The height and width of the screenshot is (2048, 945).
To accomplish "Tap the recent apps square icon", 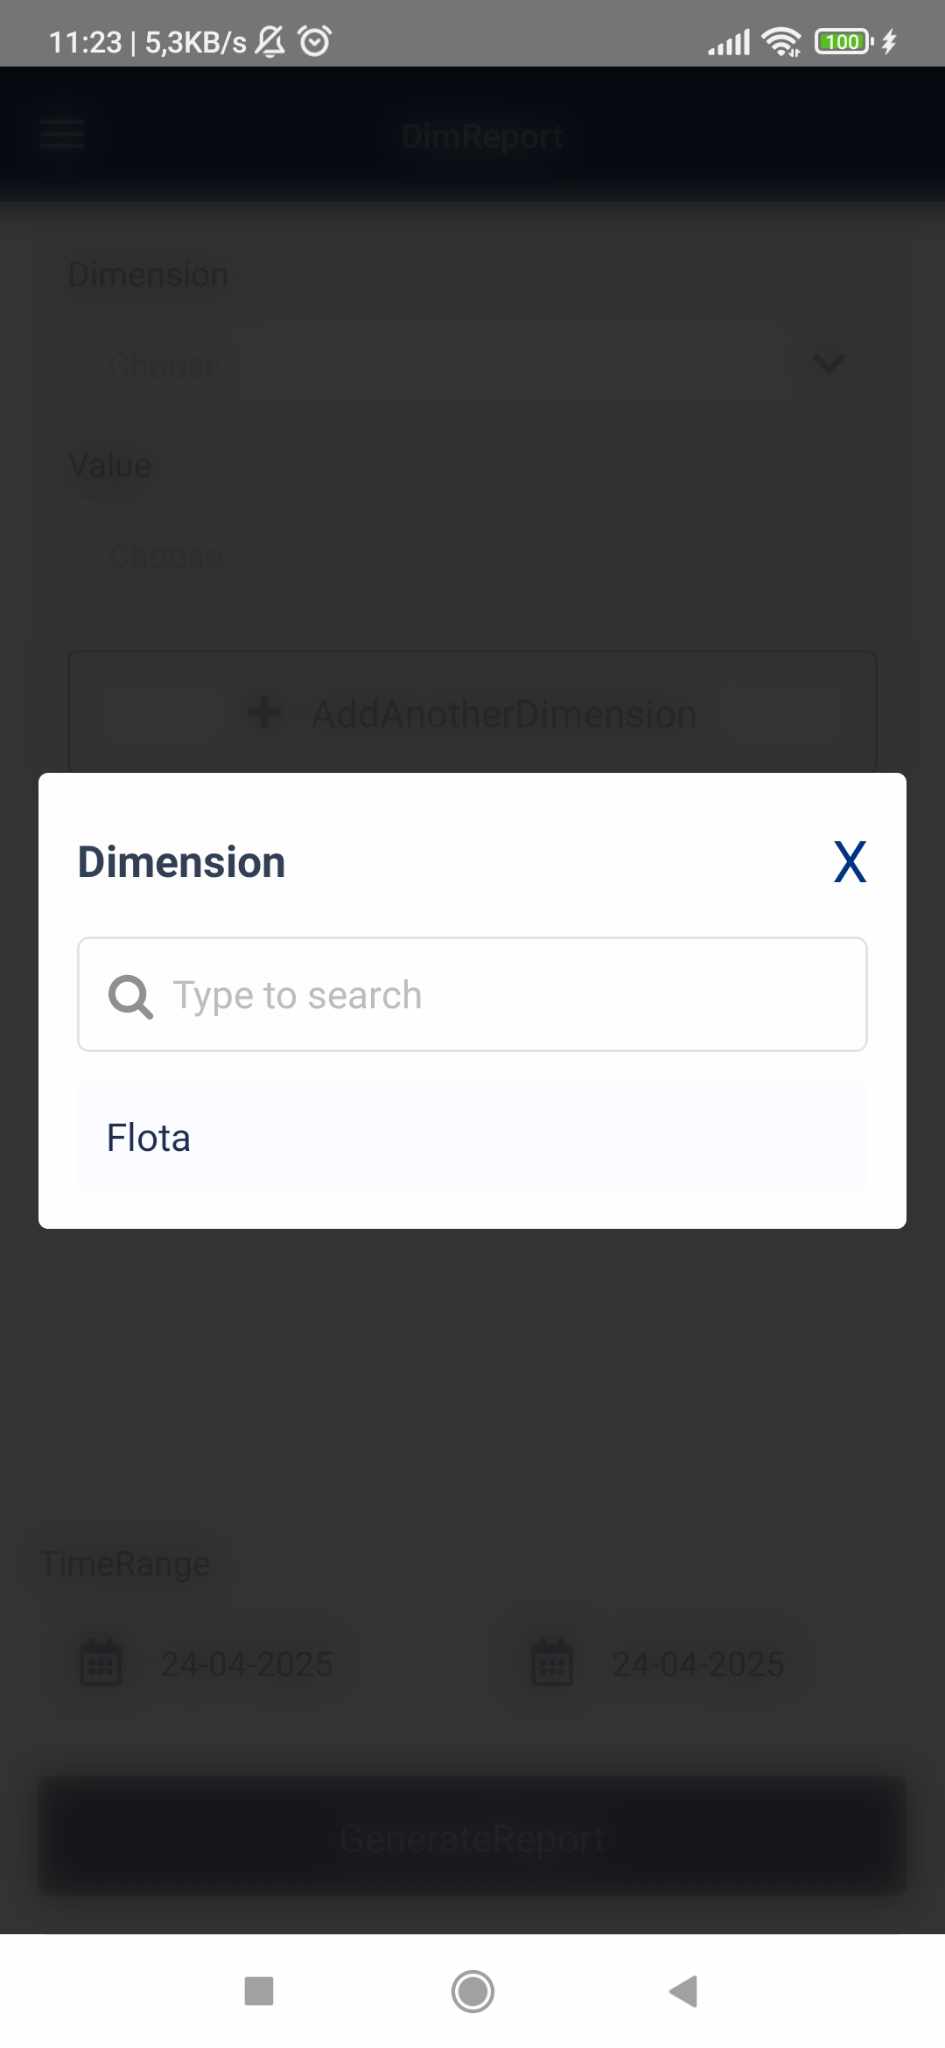I will pos(259,1991).
